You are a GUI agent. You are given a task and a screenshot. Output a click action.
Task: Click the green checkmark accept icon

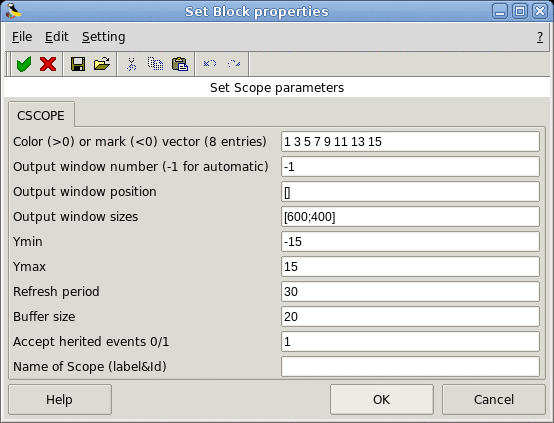click(24, 64)
